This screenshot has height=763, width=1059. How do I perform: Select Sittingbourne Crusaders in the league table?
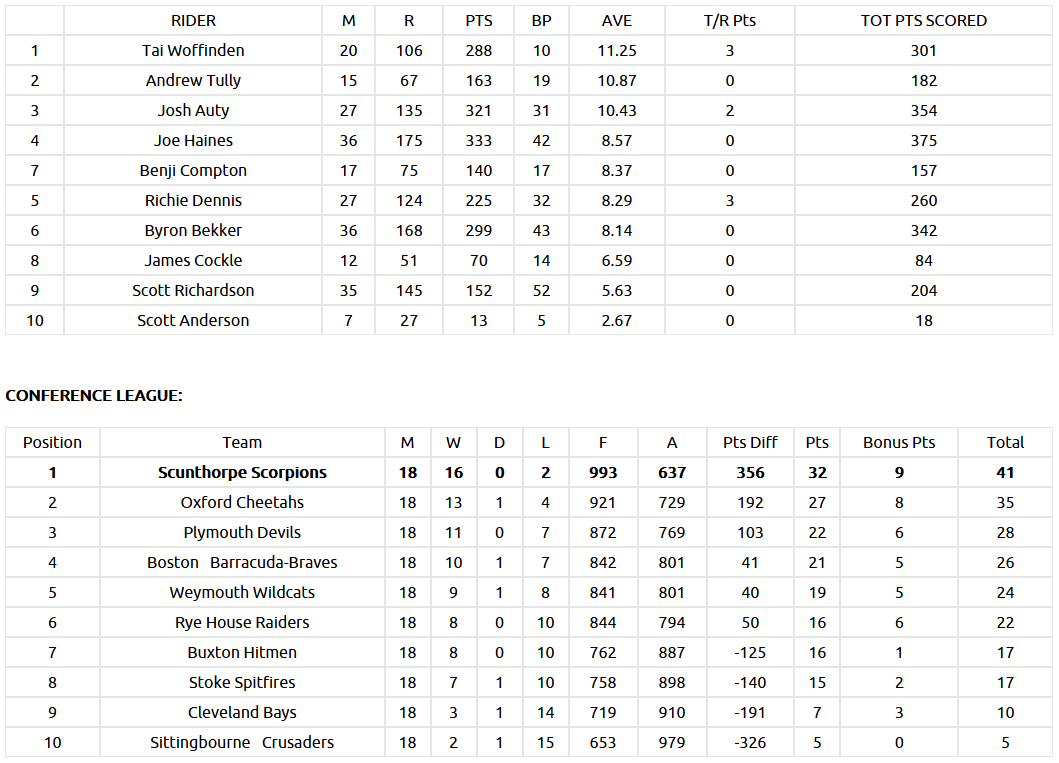click(x=242, y=742)
